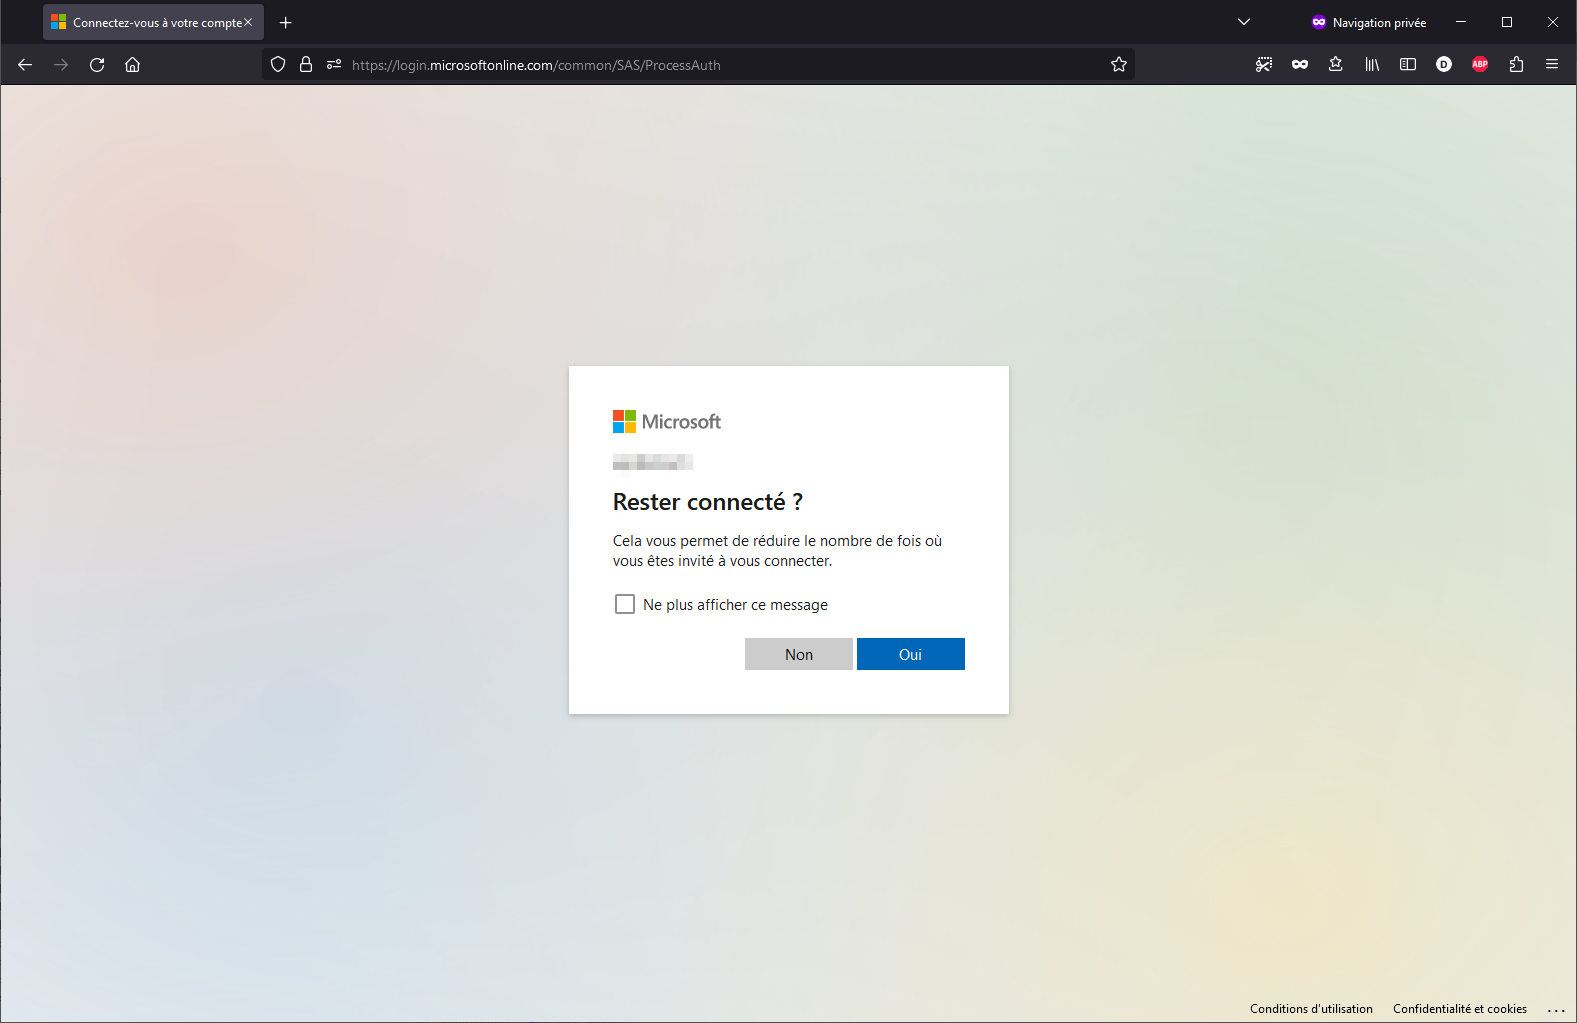Click the Oui button

(x=911, y=654)
